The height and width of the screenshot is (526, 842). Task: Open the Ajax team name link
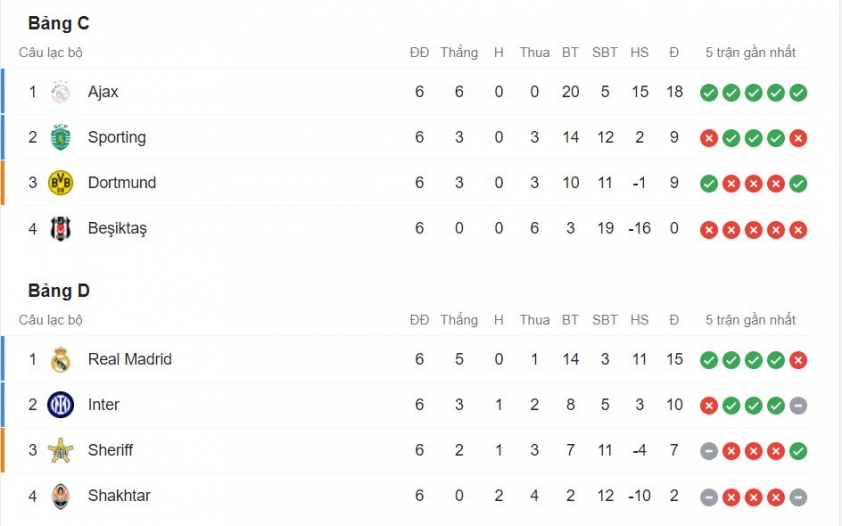103,92
